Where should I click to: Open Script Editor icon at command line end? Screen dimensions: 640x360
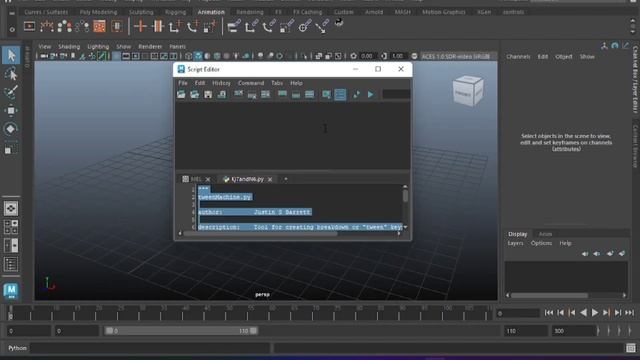pyautogui.click(x=631, y=348)
